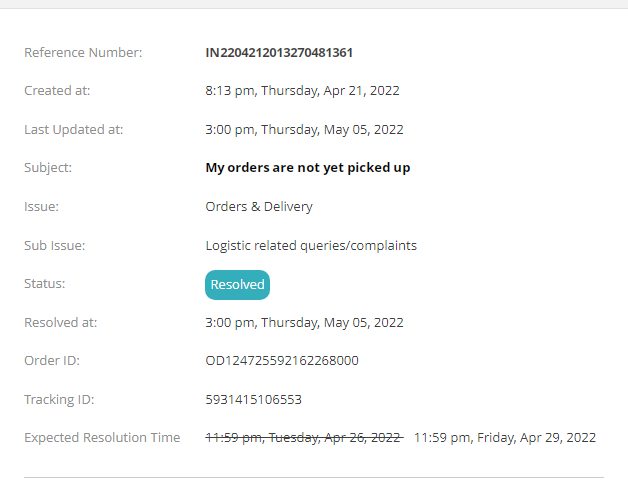This screenshot has width=628, height=481.
Task: Click the 'Expected Resolution Time' label
Action: 102,438
